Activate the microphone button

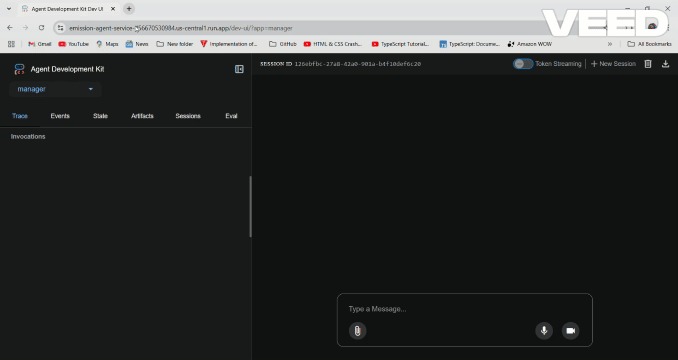[x=544, y=331]
